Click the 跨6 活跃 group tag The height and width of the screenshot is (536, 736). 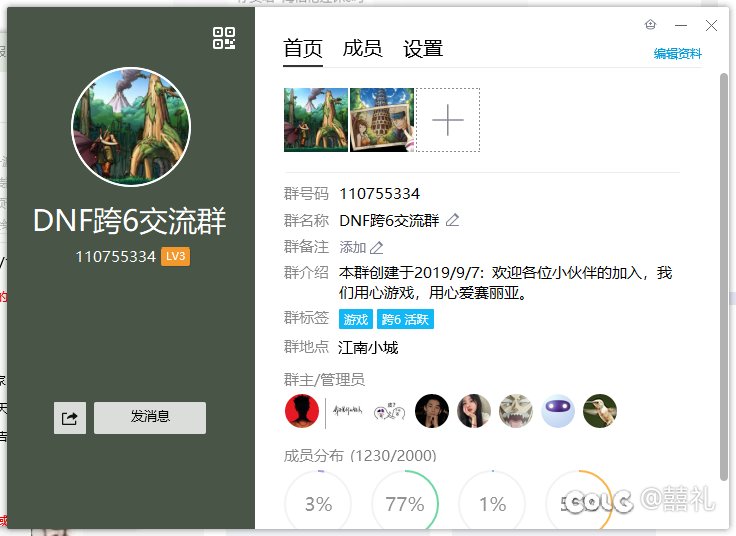[x=405, y=319]
